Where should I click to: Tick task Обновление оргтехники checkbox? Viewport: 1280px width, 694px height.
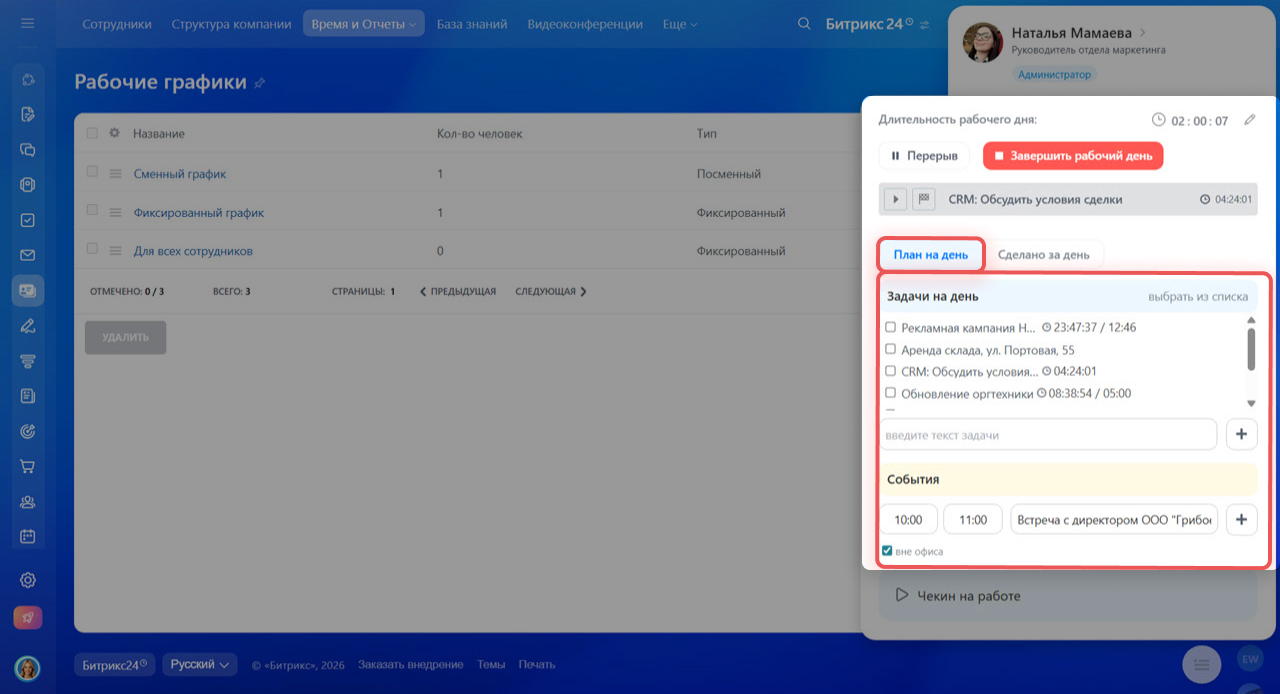point(891,393)
